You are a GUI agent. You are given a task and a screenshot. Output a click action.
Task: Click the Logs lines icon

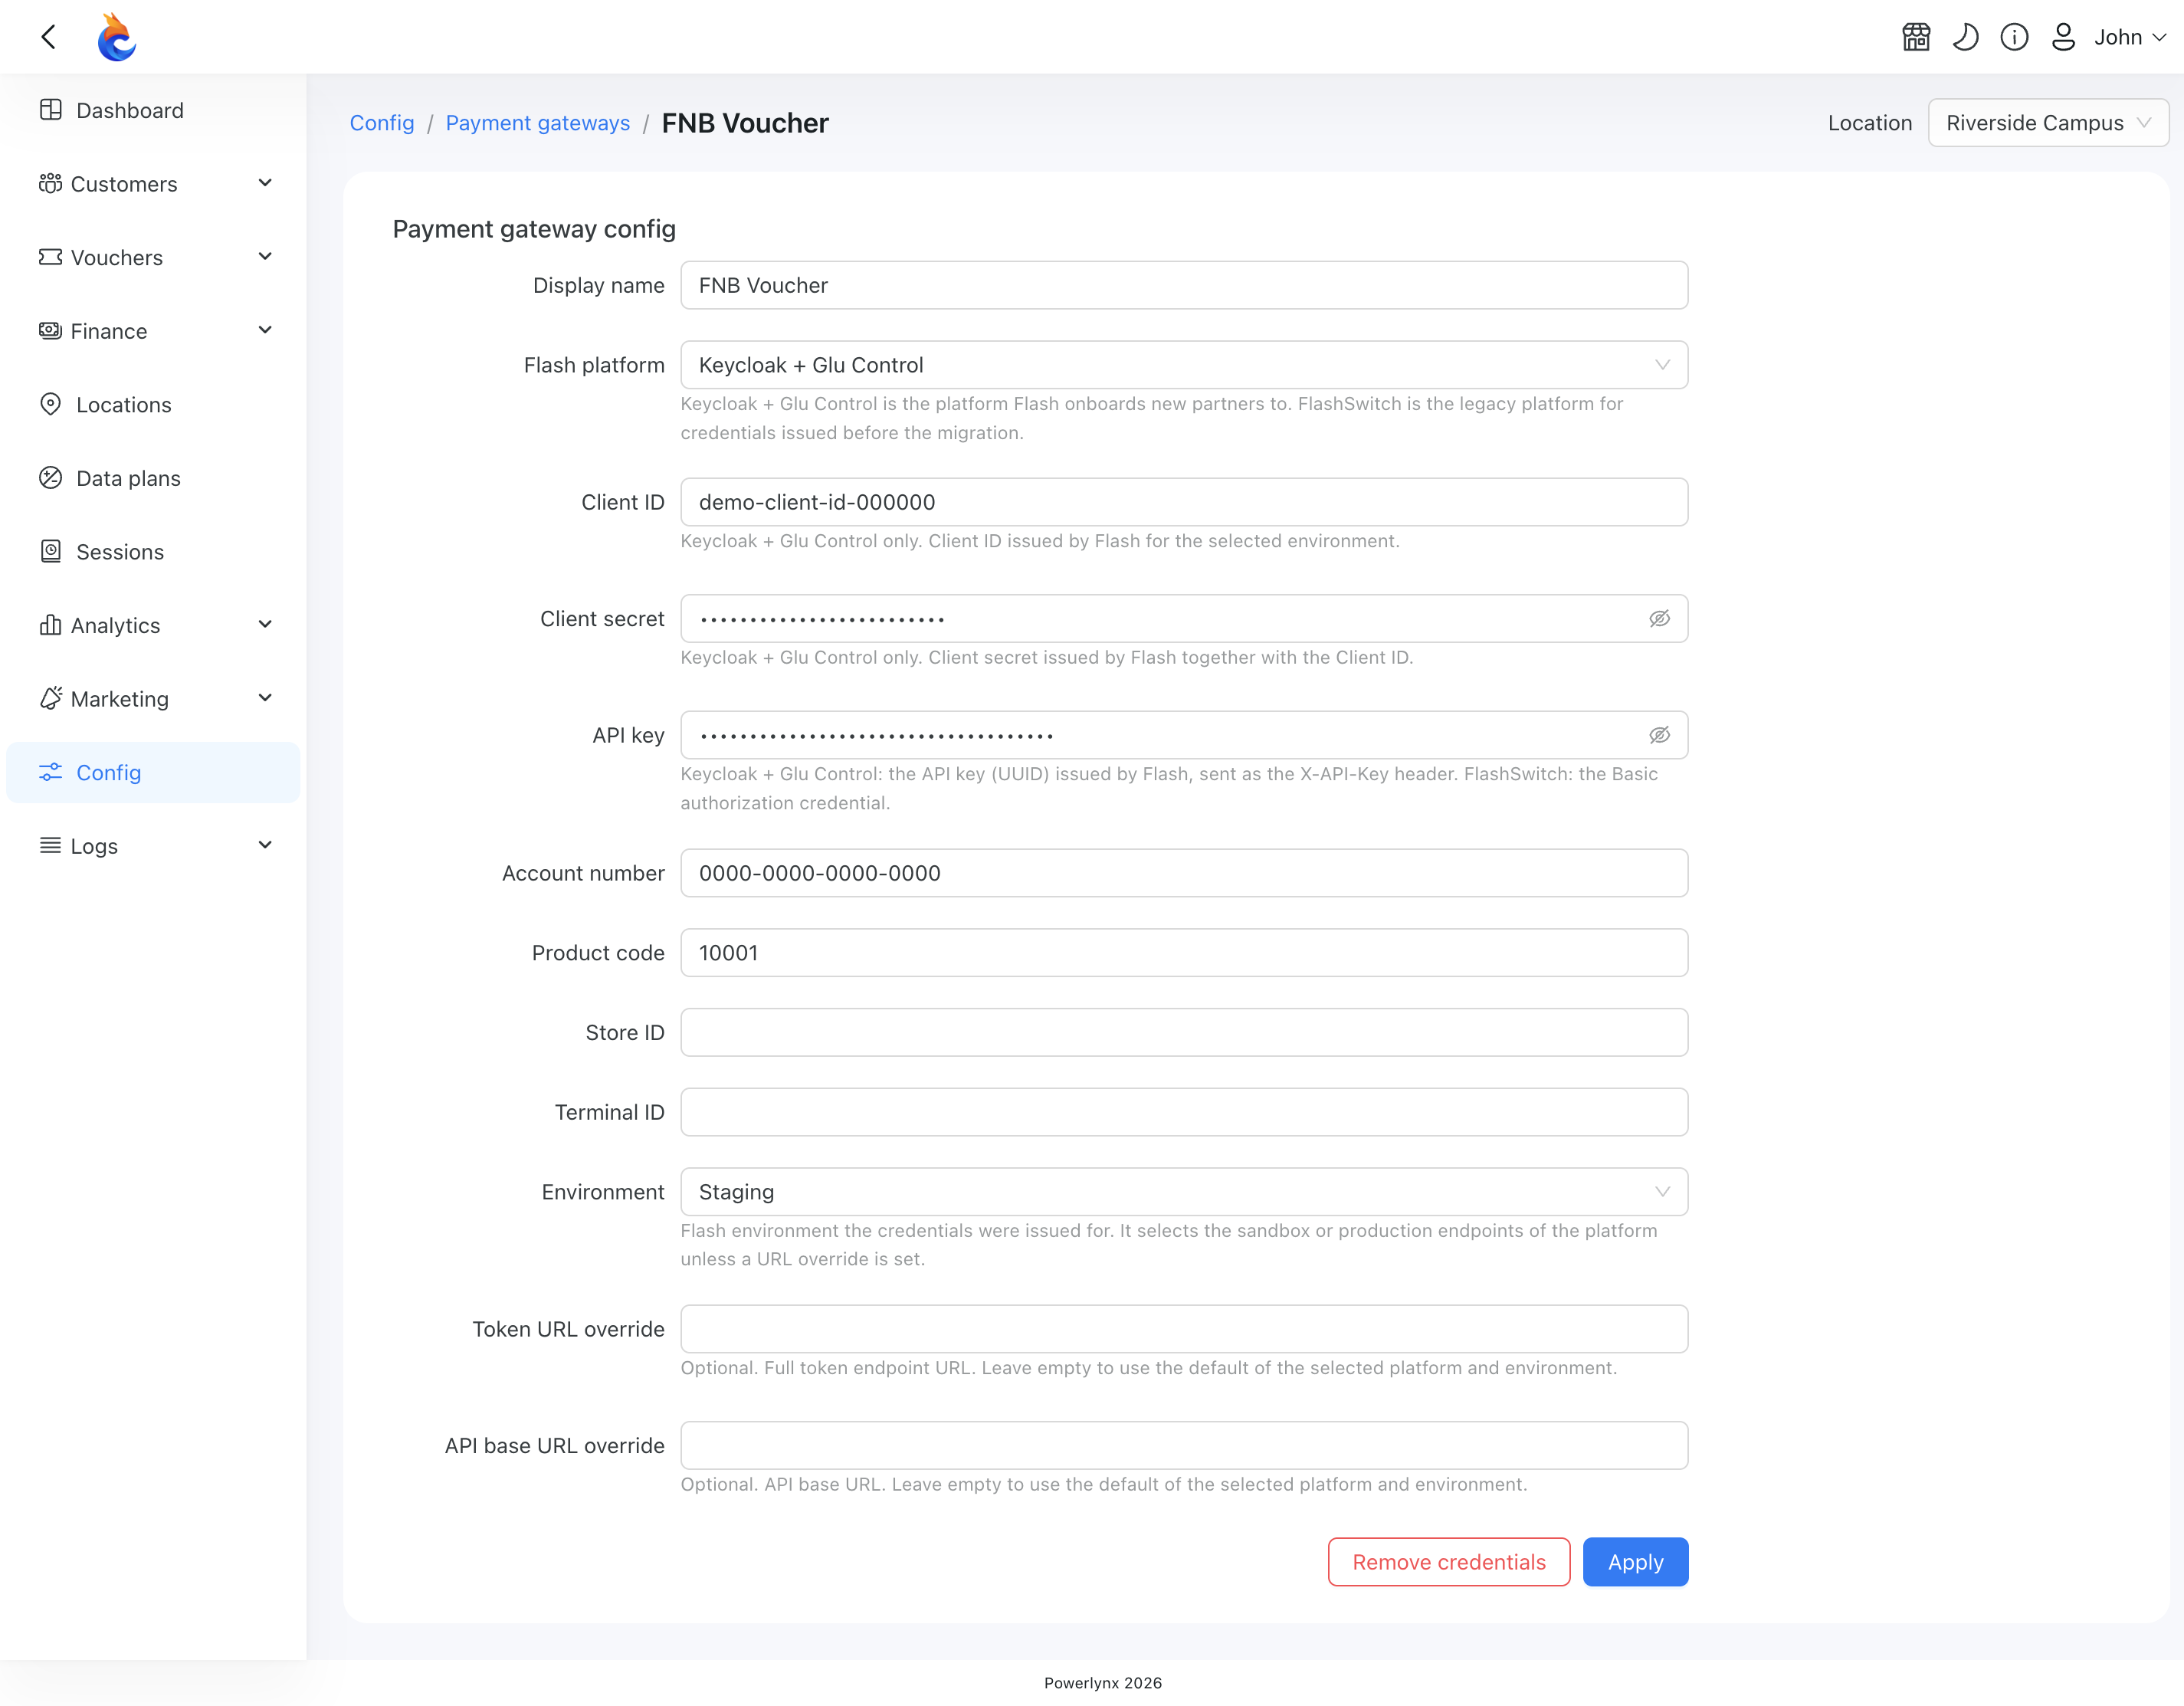point(51,845)
